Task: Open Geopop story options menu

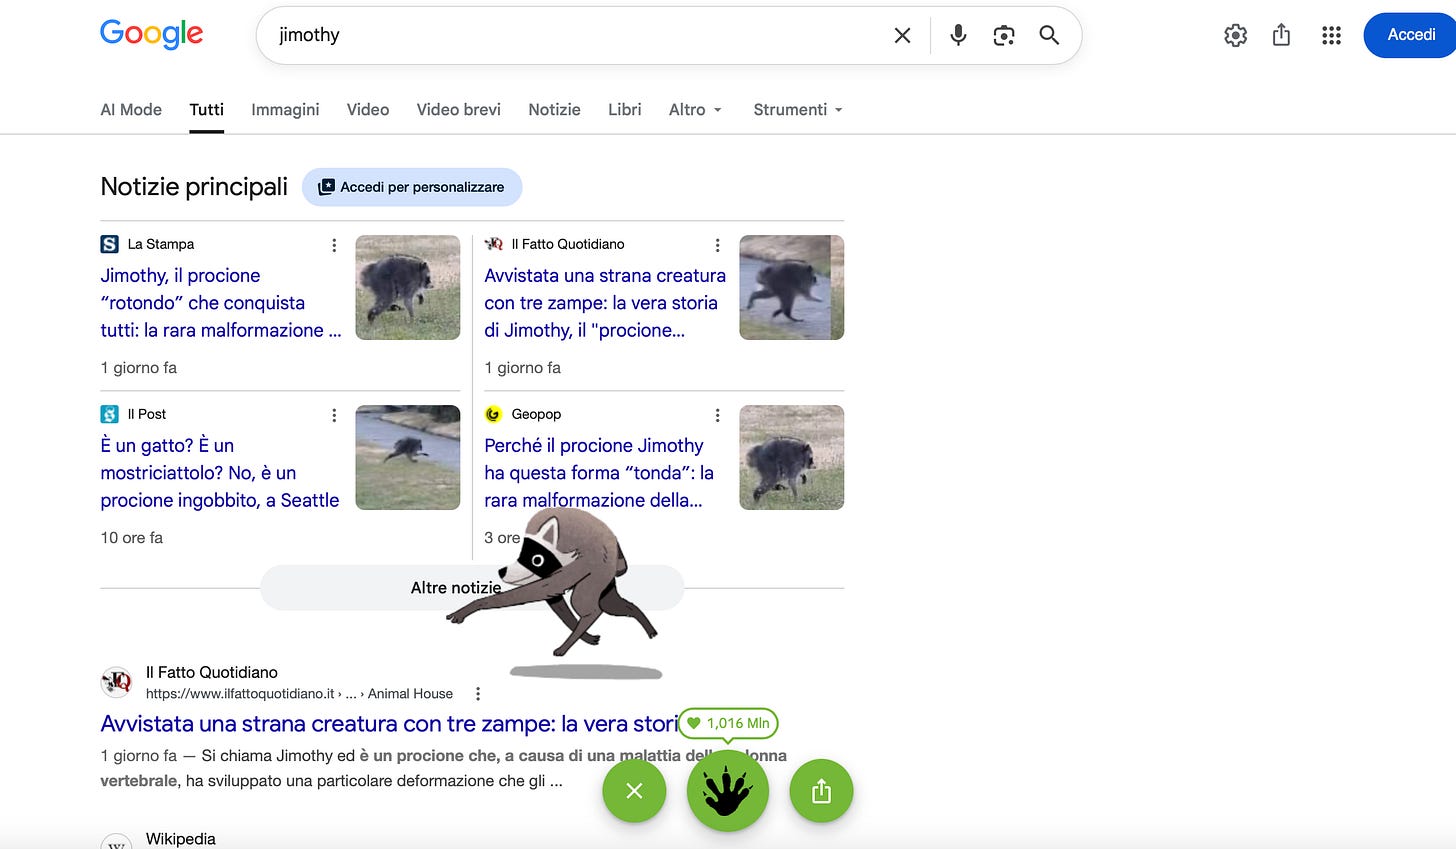Action: coord(717,415)
